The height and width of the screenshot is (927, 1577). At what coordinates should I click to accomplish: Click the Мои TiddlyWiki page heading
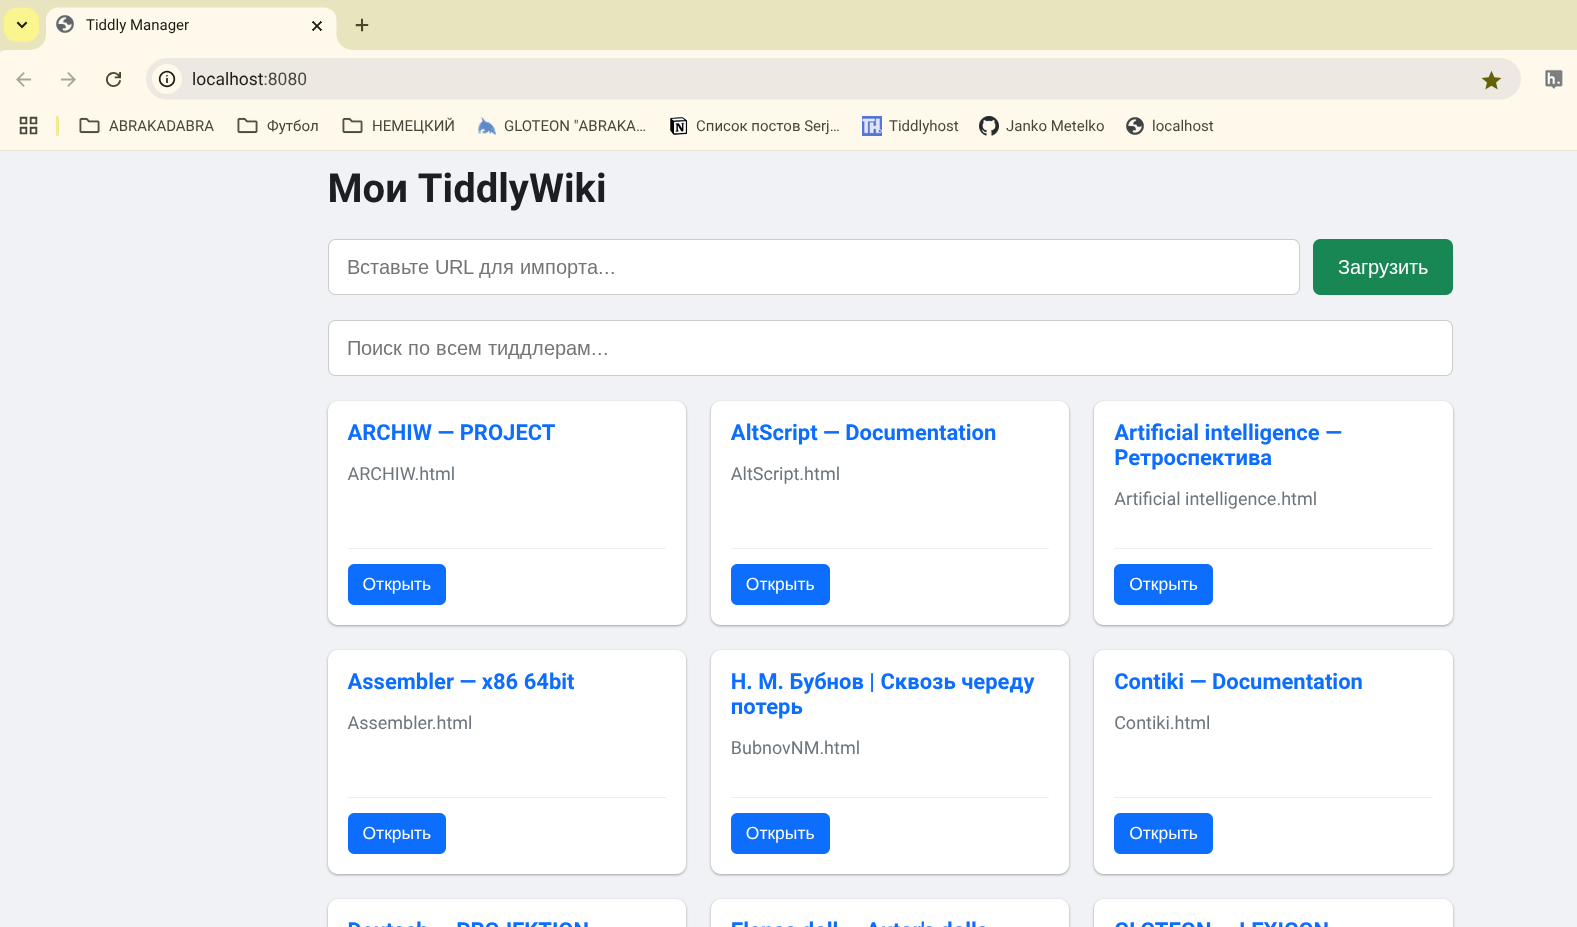click(467, 188)
